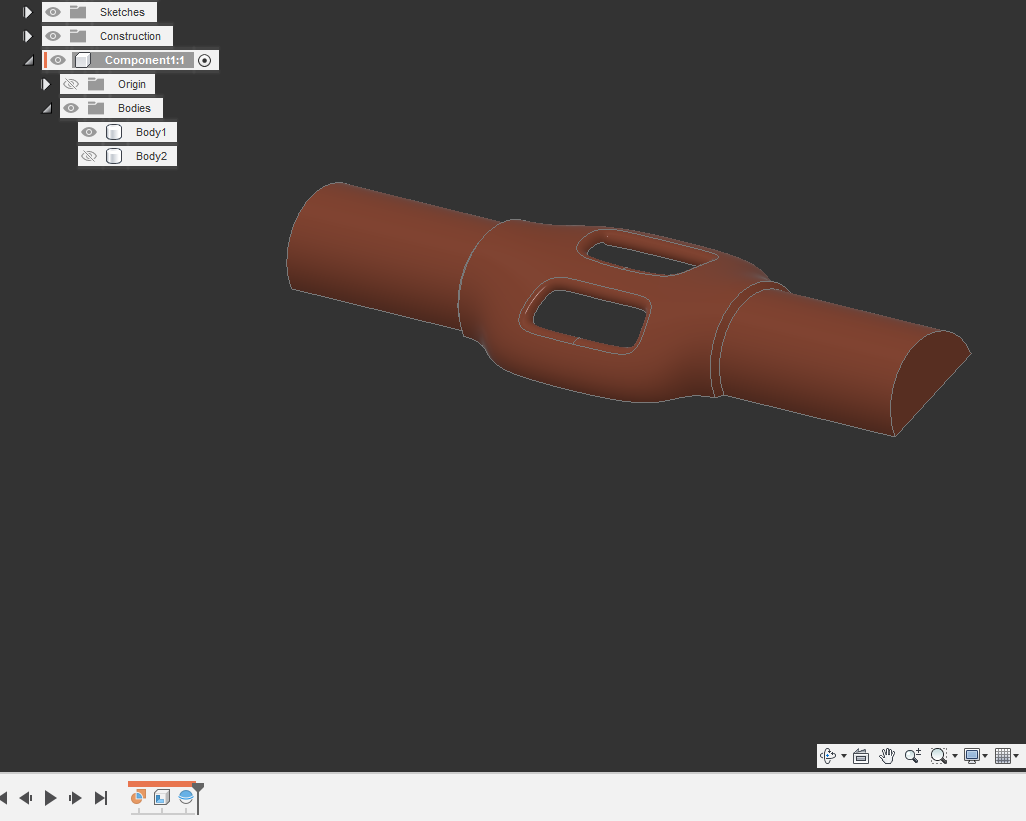Click the Grid and Snaps icon
Viewport: 1026px width, 821px height.
pos(1004,756)
